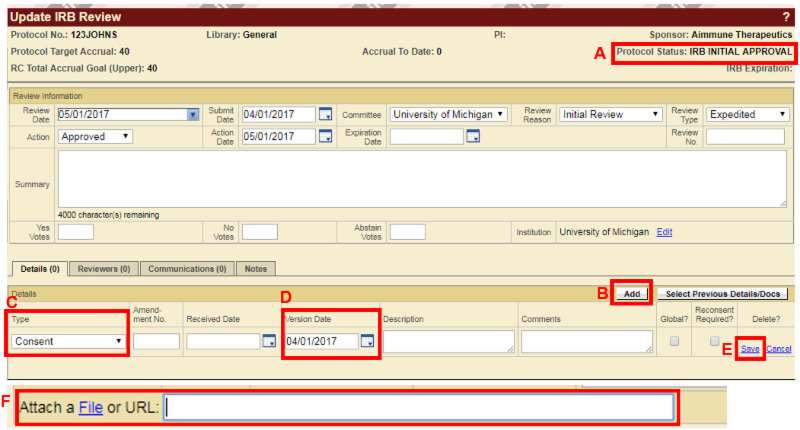Image resolution: width=800 pixels, height=430 pixels.
Task: Expand the Review Date dropdown
Action: (x=193, y=114)
